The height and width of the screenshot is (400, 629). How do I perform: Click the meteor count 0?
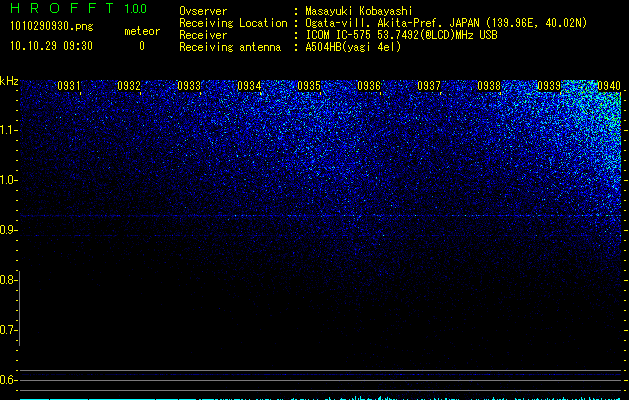click(142, 46)
